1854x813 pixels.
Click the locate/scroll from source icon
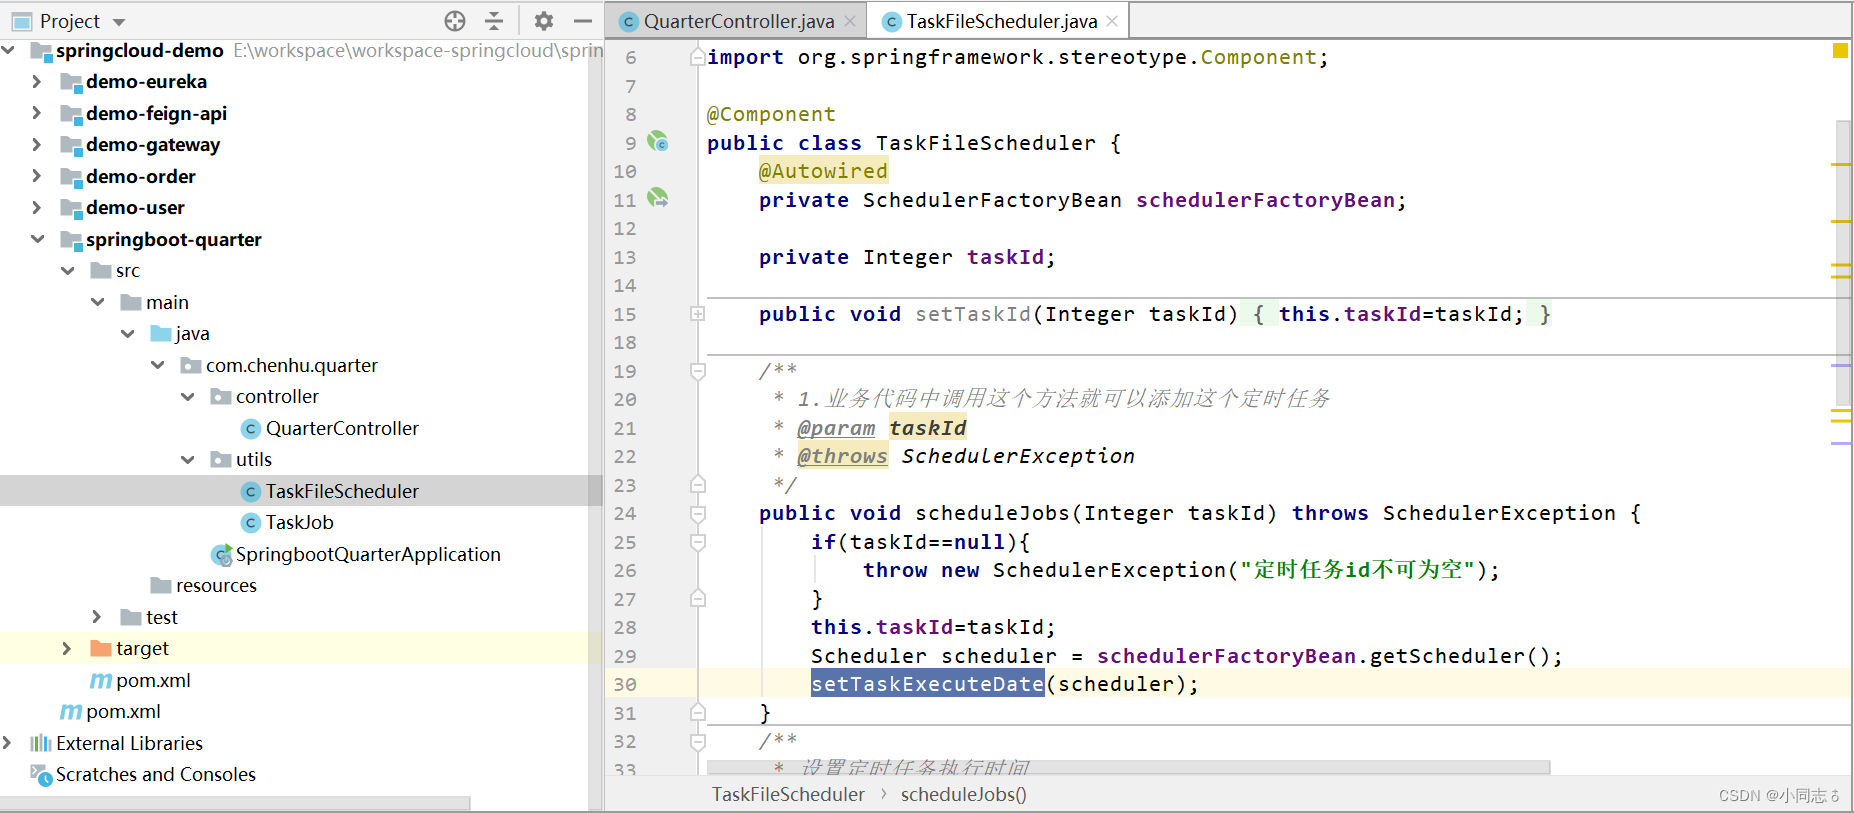pos(455,21)
